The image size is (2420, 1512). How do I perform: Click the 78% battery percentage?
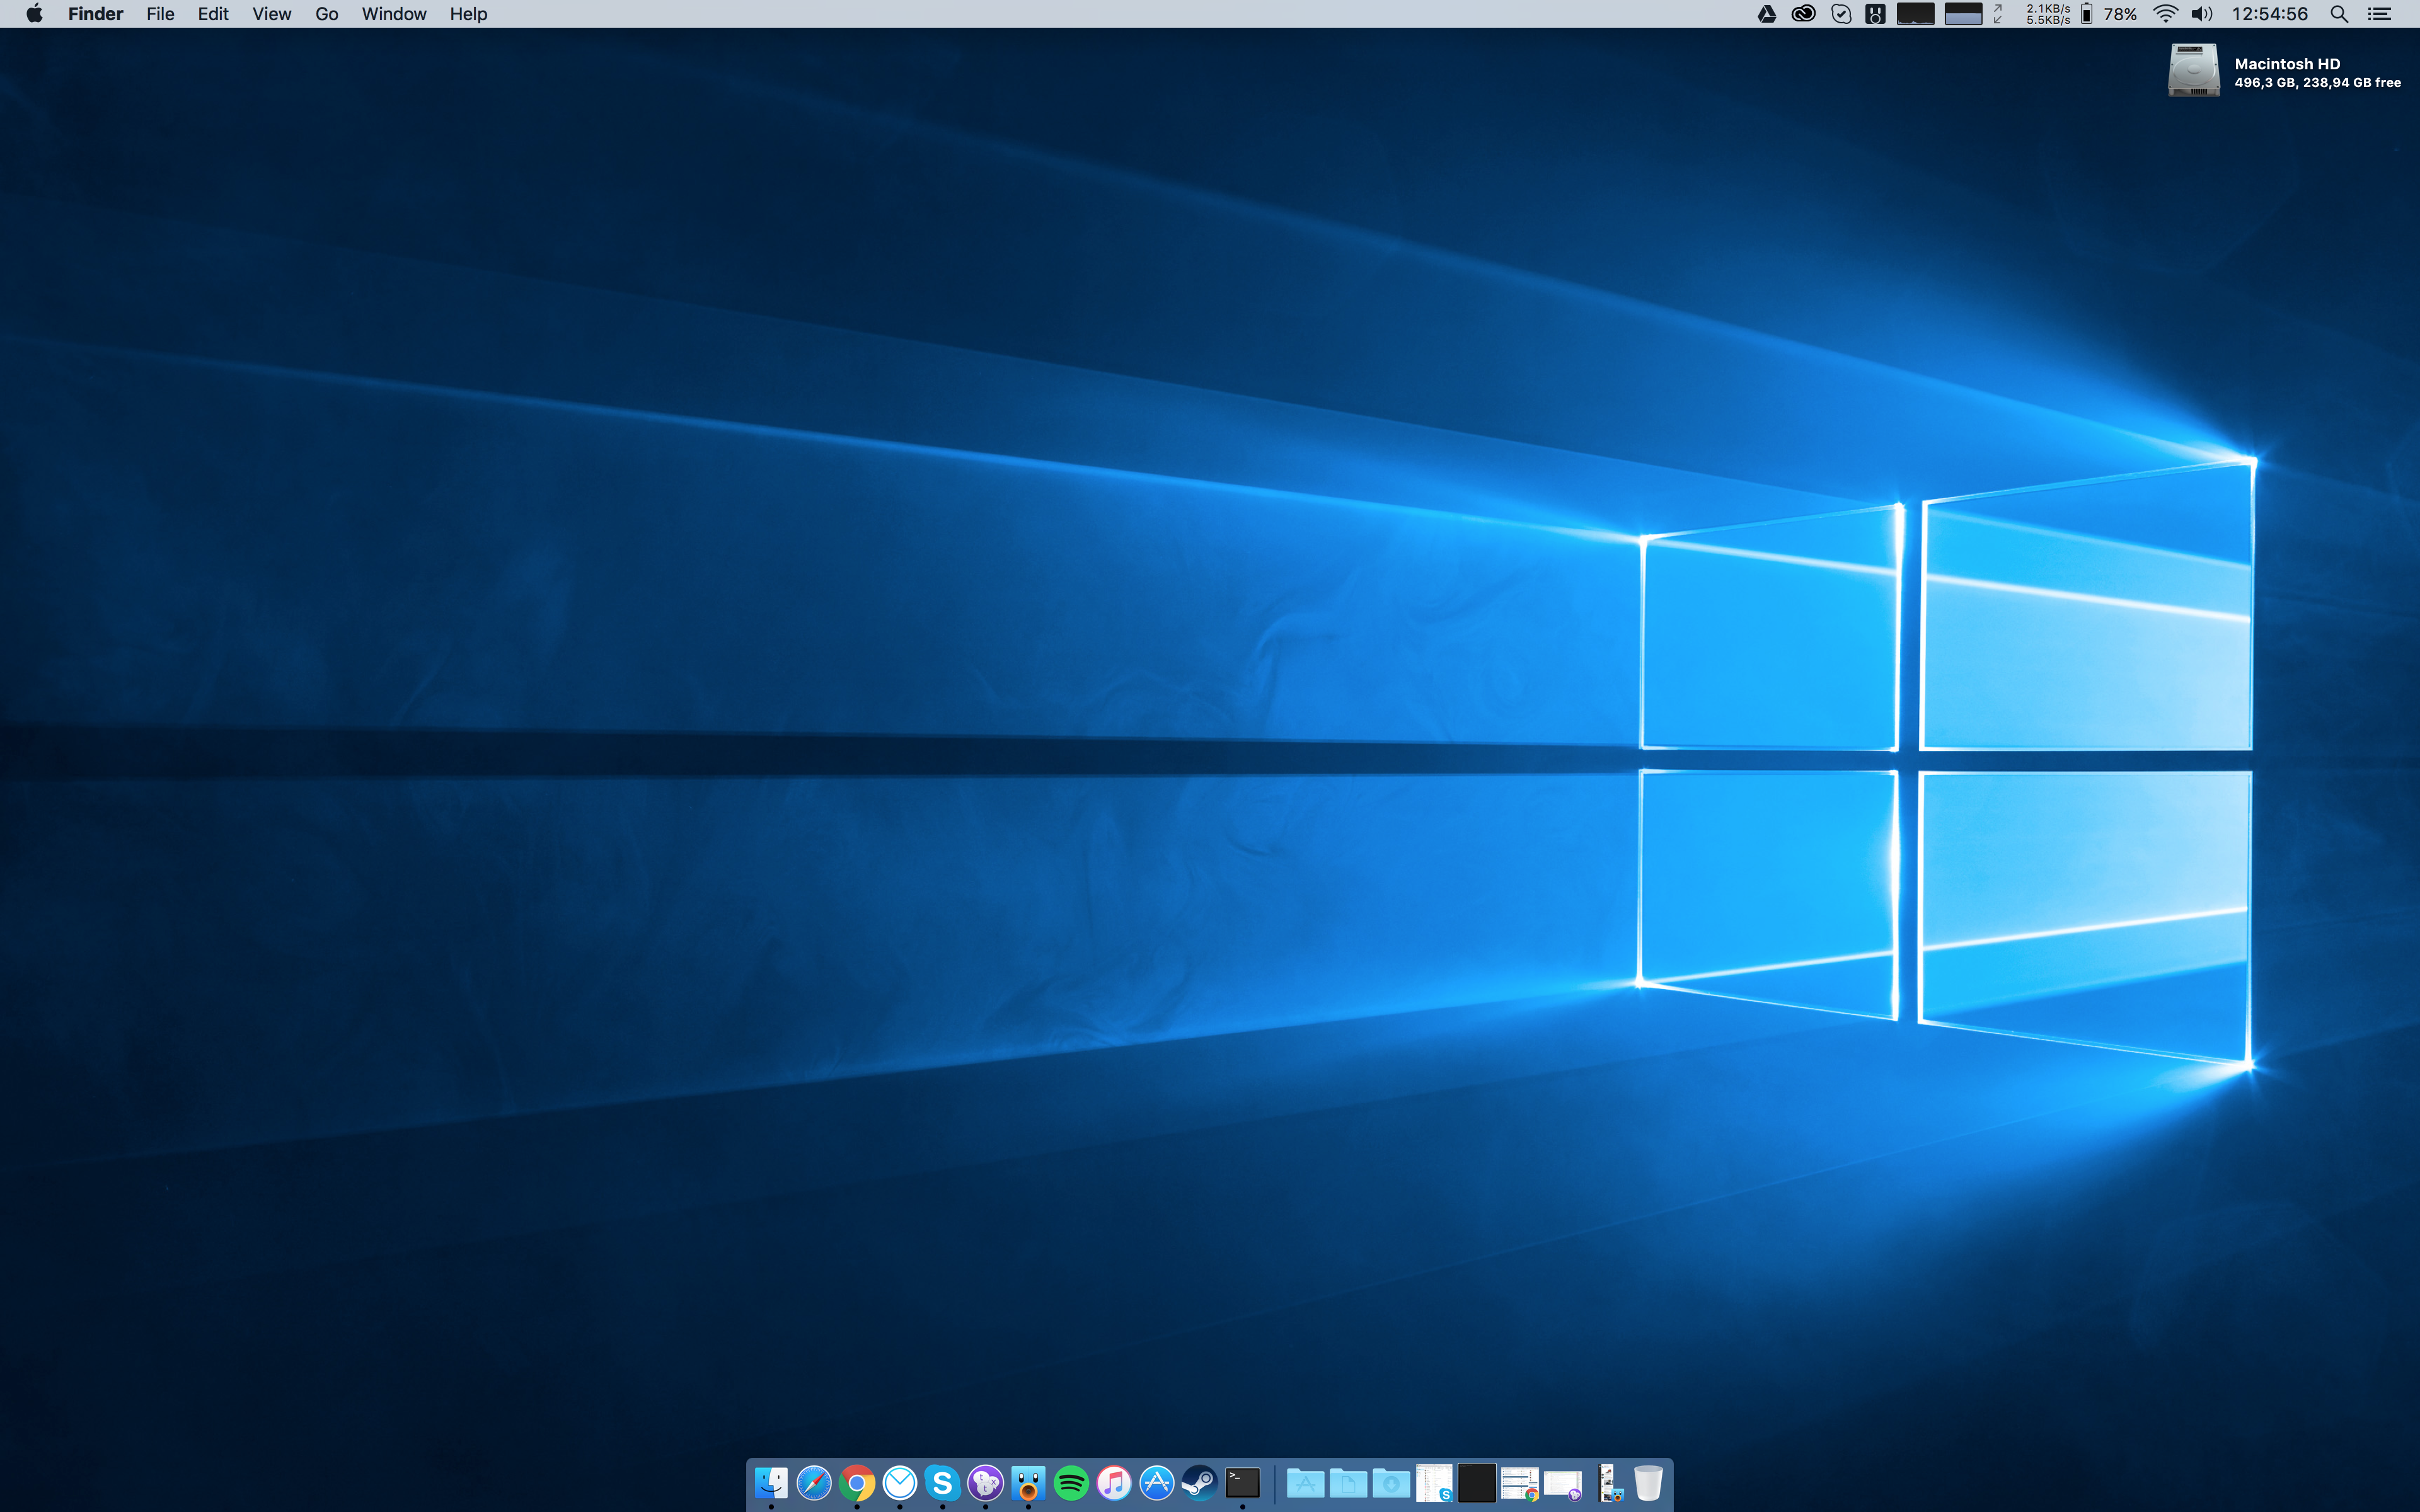click(2120, 14)
